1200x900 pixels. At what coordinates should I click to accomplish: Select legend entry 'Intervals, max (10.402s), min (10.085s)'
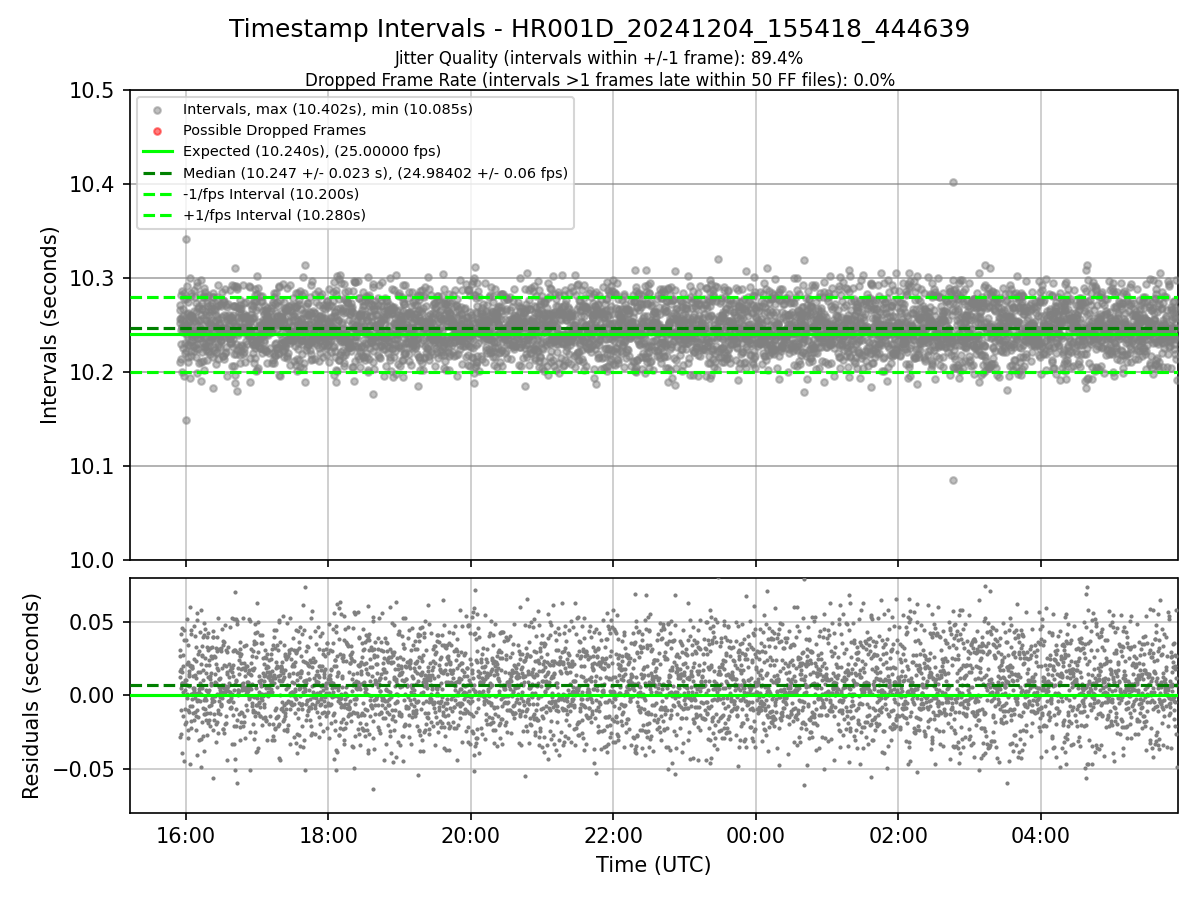(327, 109)
